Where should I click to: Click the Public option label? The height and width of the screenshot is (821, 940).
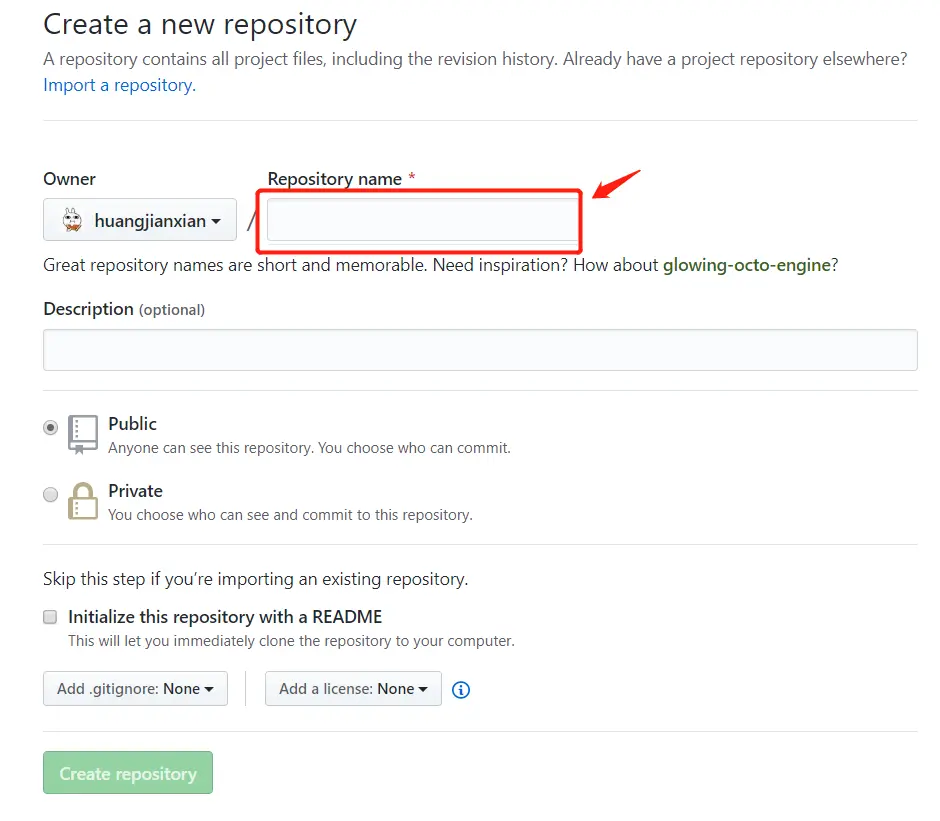132,424
